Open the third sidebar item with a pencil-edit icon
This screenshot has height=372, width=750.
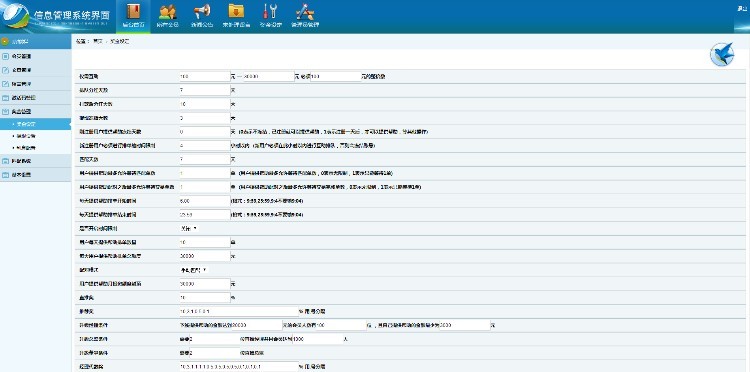(x=35, y=84)
